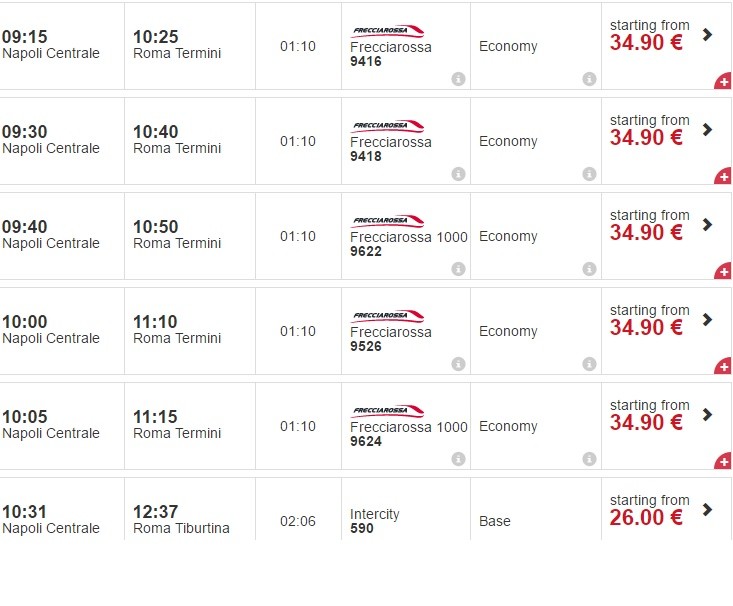Click Economy fare info icon on 09:15 train
Image resolution: width=733 pixels, height=606 pixels.
coord(589,79)
